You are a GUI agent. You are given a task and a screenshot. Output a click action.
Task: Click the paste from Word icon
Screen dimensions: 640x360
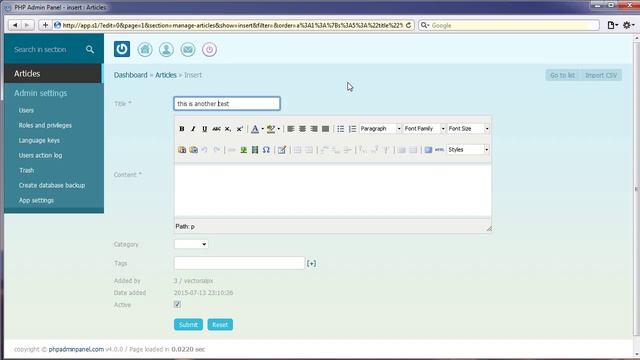click(x=193, y=150)
